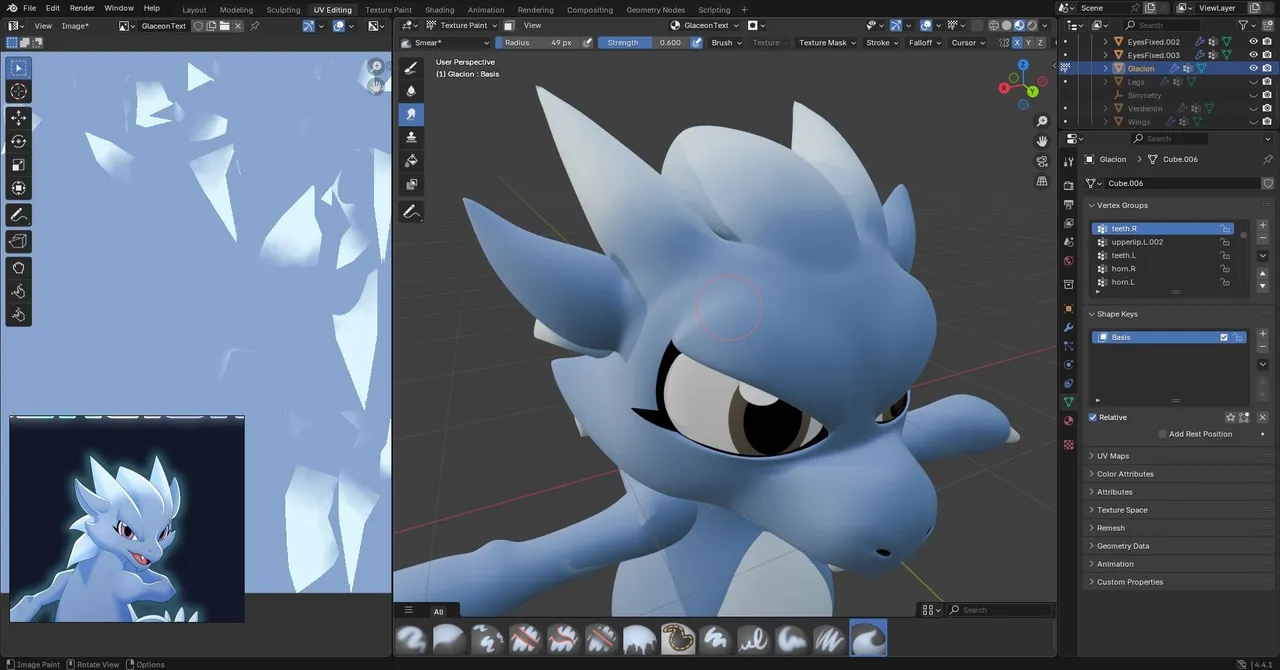Show the Wings object in the outliner

1254,122
